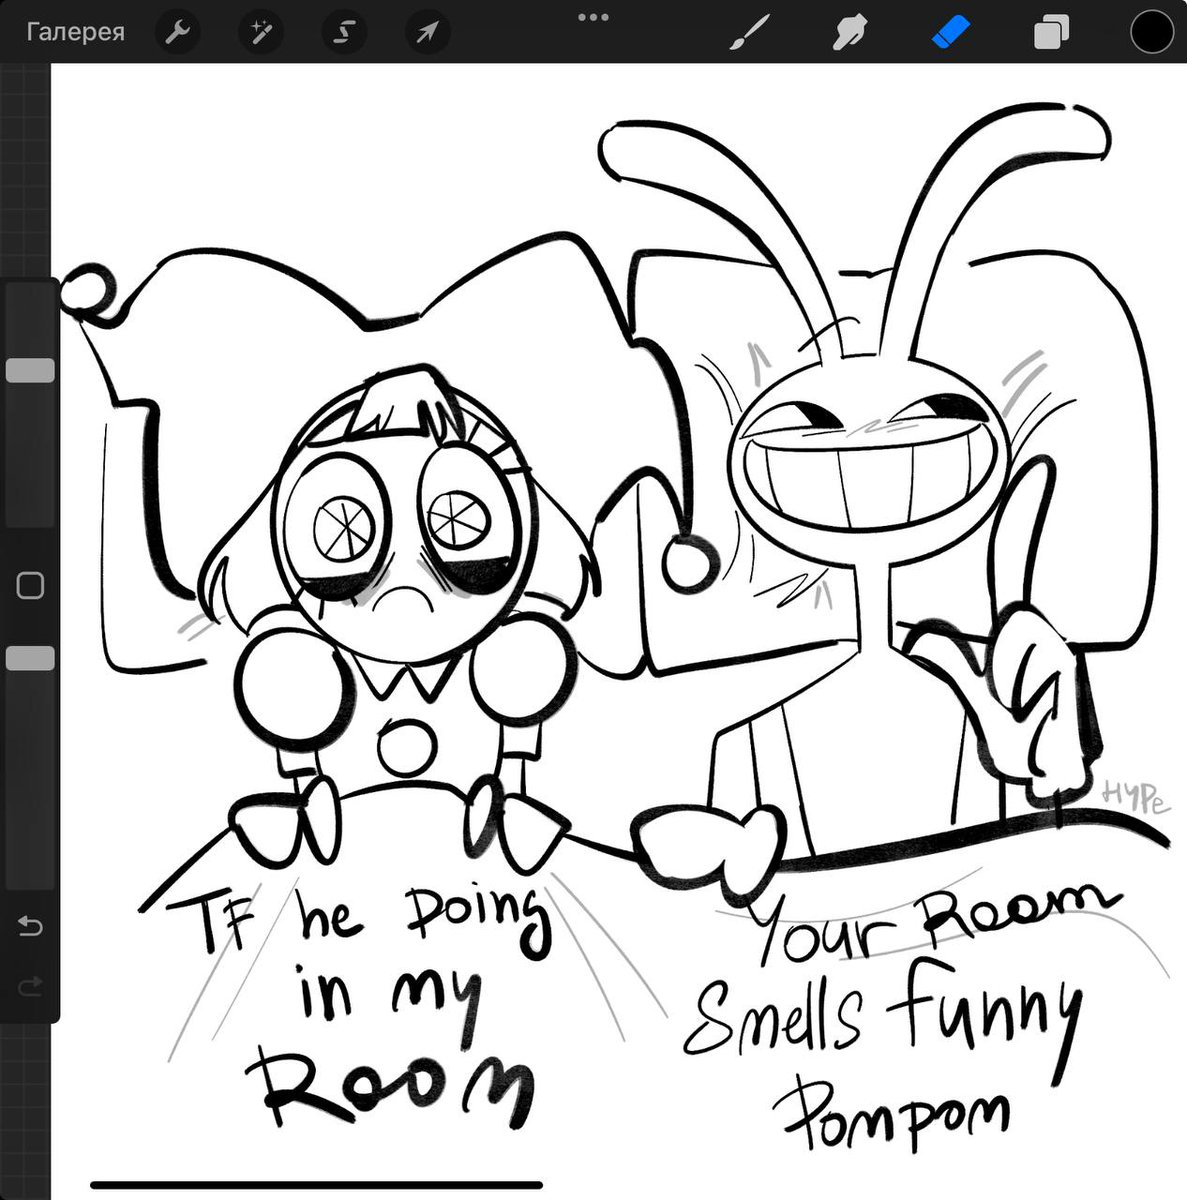Redo the last undone stroke
This screenshot has height=1200, width=1187.
coord(30,987)
